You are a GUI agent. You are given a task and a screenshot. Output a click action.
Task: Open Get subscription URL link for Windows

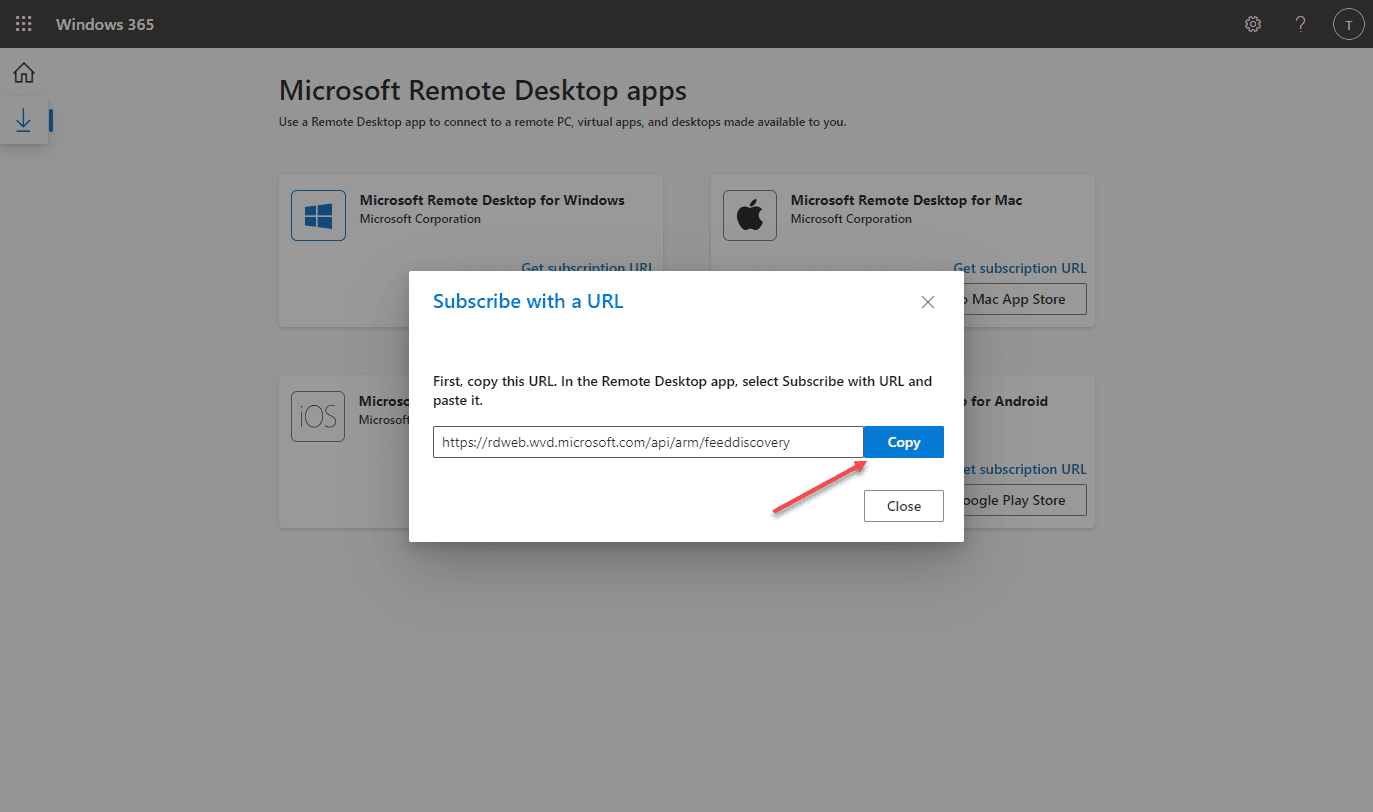click(586, 268)
